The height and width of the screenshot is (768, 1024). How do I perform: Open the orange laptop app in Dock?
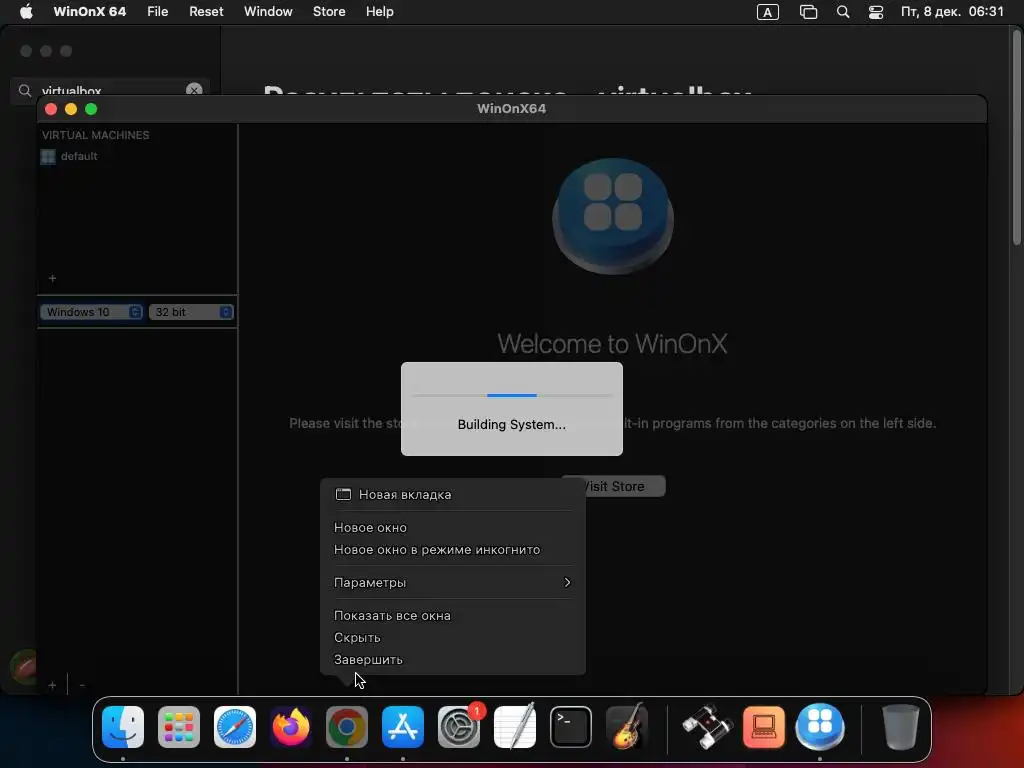763,727
